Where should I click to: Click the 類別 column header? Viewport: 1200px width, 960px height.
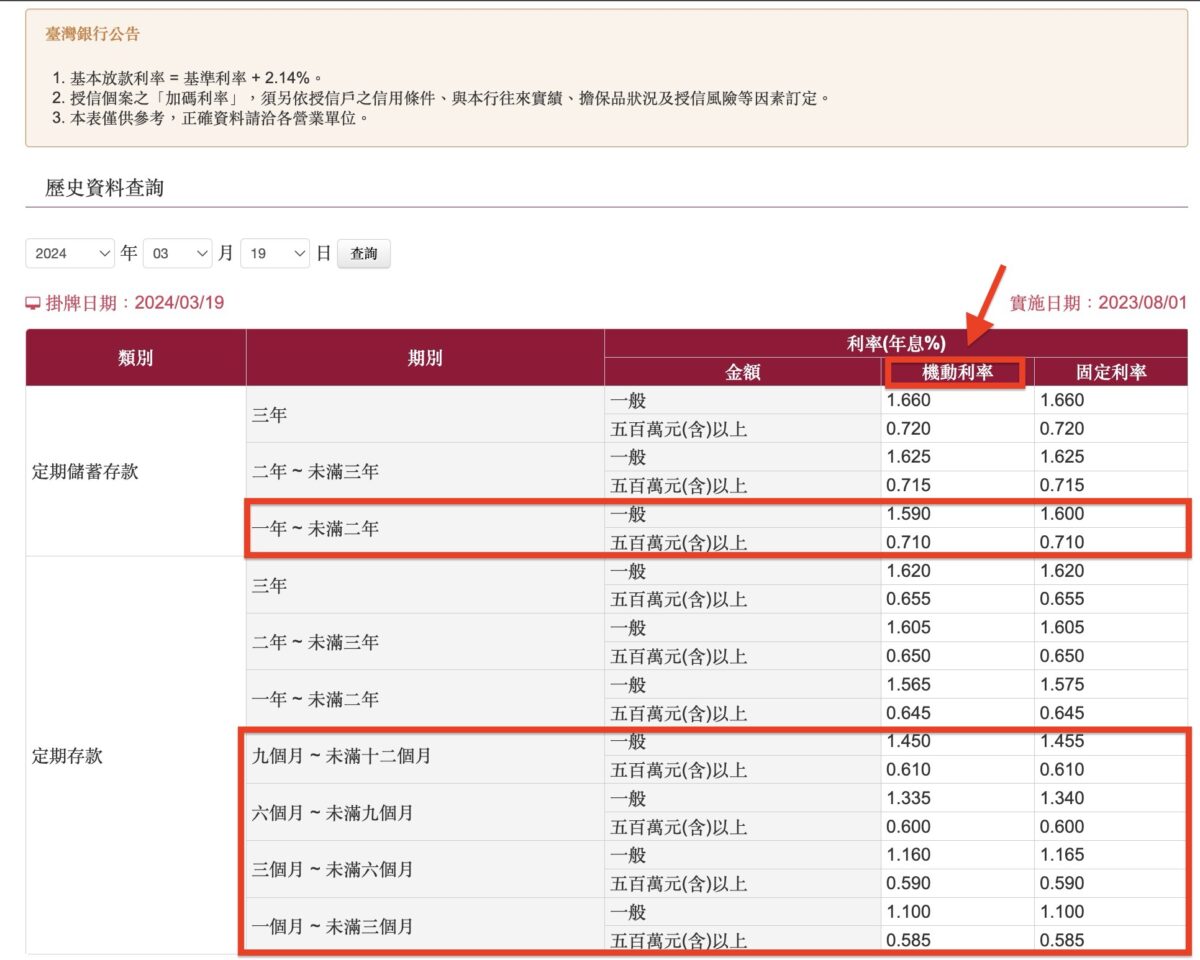coord(136,358)
